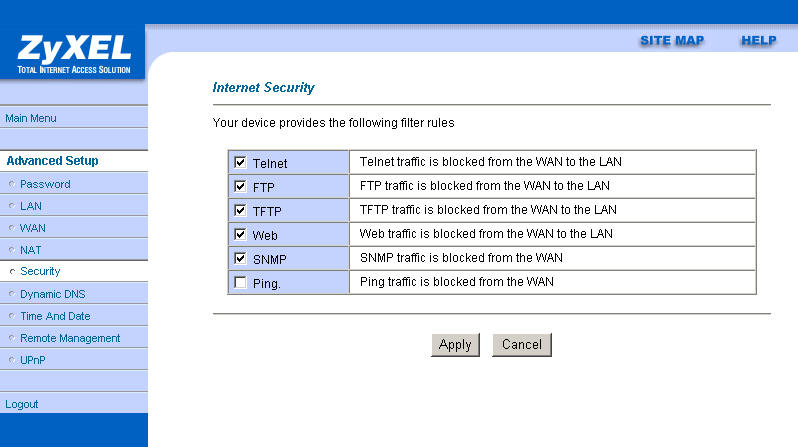Select LAN in the sidebar
This screenshot has width=798, height=447.
coord(31,206)
